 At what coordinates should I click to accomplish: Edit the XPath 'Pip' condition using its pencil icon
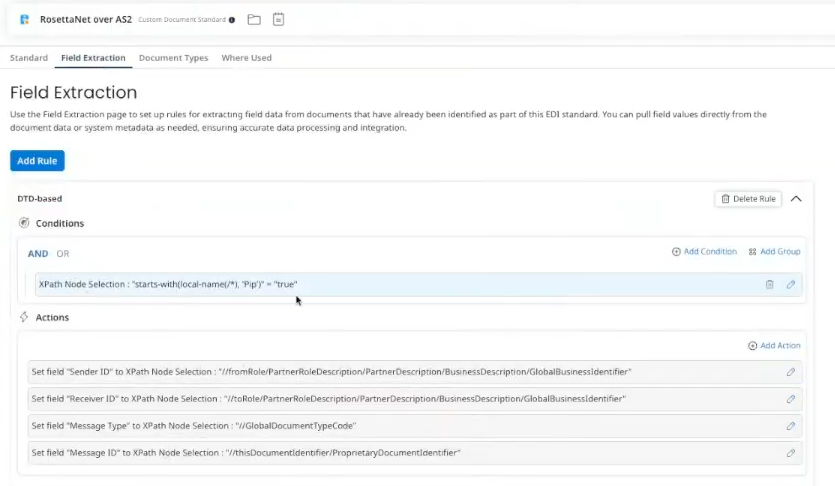pos(791,284)
